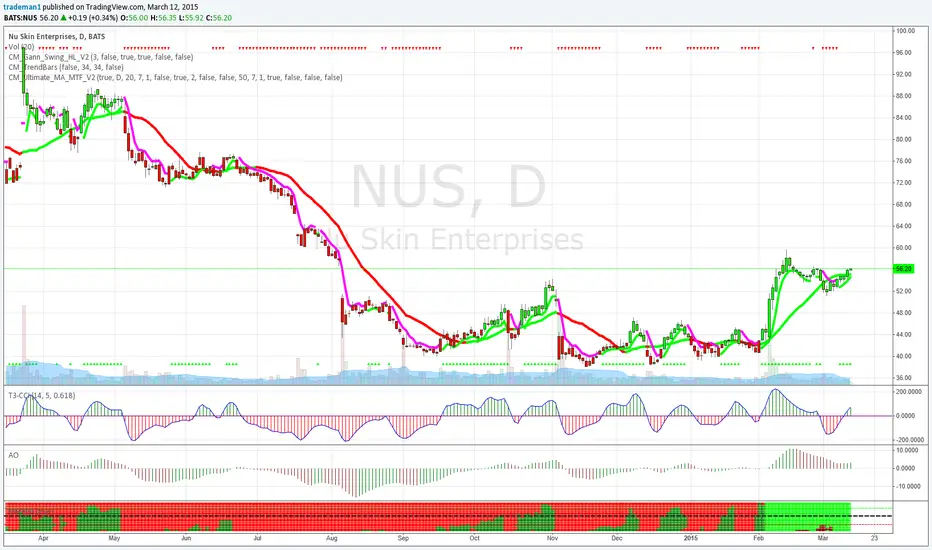This screenshot has height=550, width=932.
Task: Click the Oct label on the time axis
Action: pos(474,538)
